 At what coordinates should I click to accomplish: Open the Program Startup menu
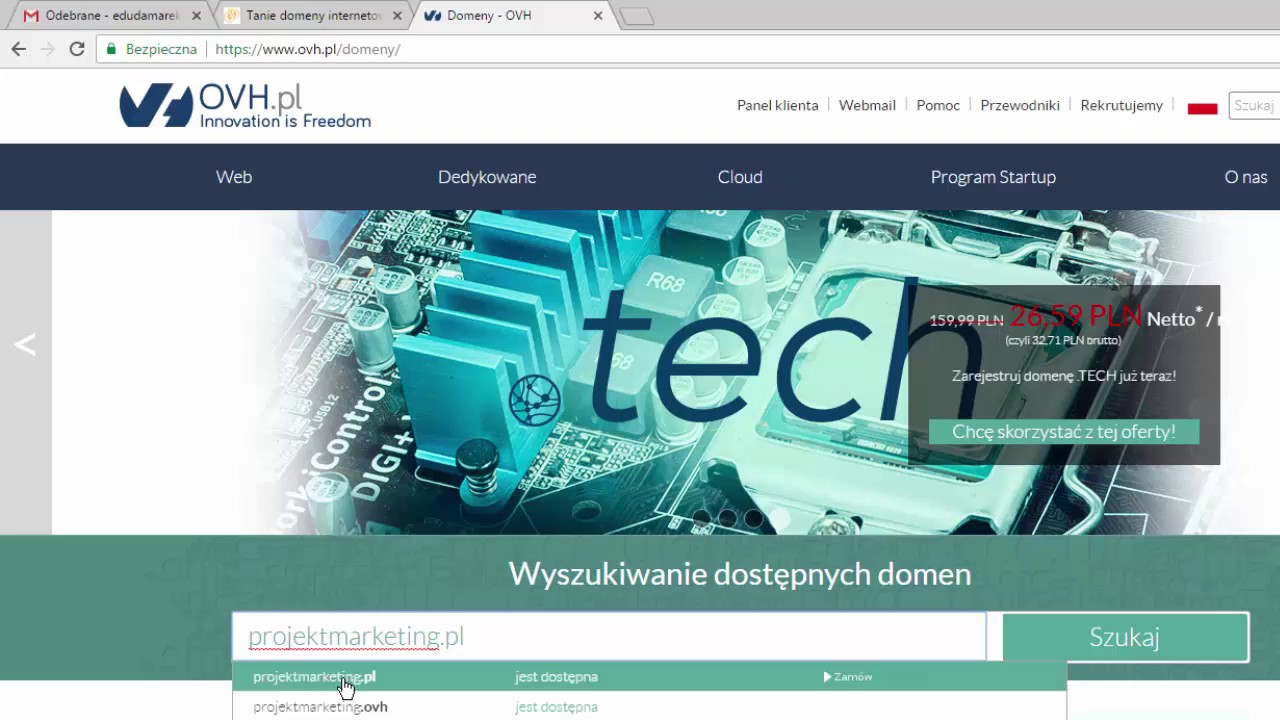993,177
